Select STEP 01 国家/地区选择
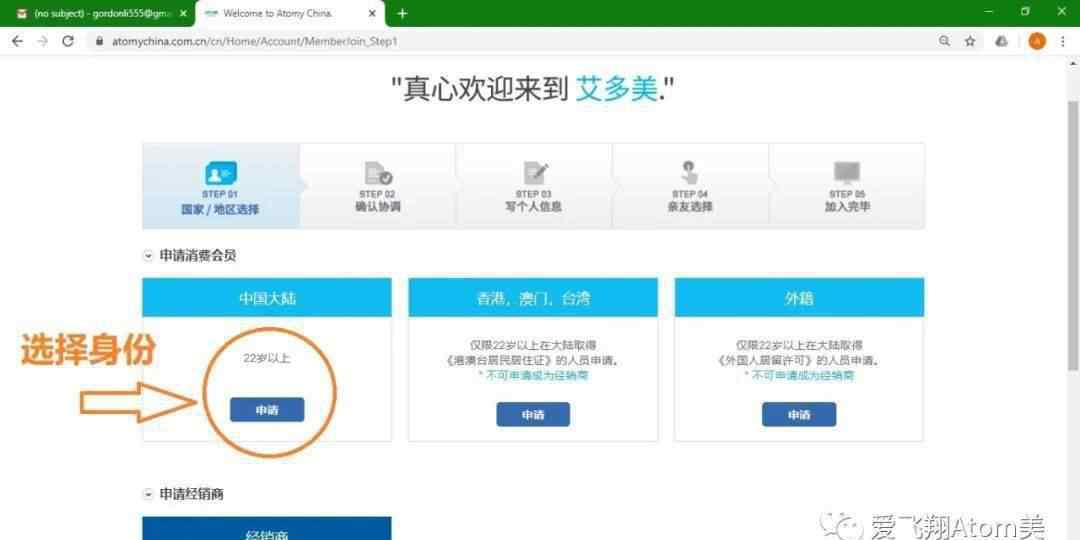Screen dimensions: 1080x540 [x=220, y=186]
